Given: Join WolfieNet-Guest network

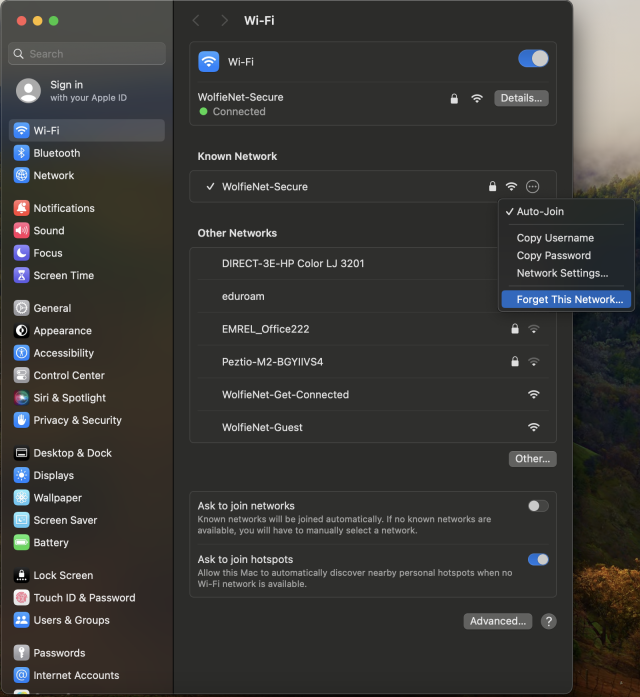Looking at the screenshot, I should (x=373, y=427).
